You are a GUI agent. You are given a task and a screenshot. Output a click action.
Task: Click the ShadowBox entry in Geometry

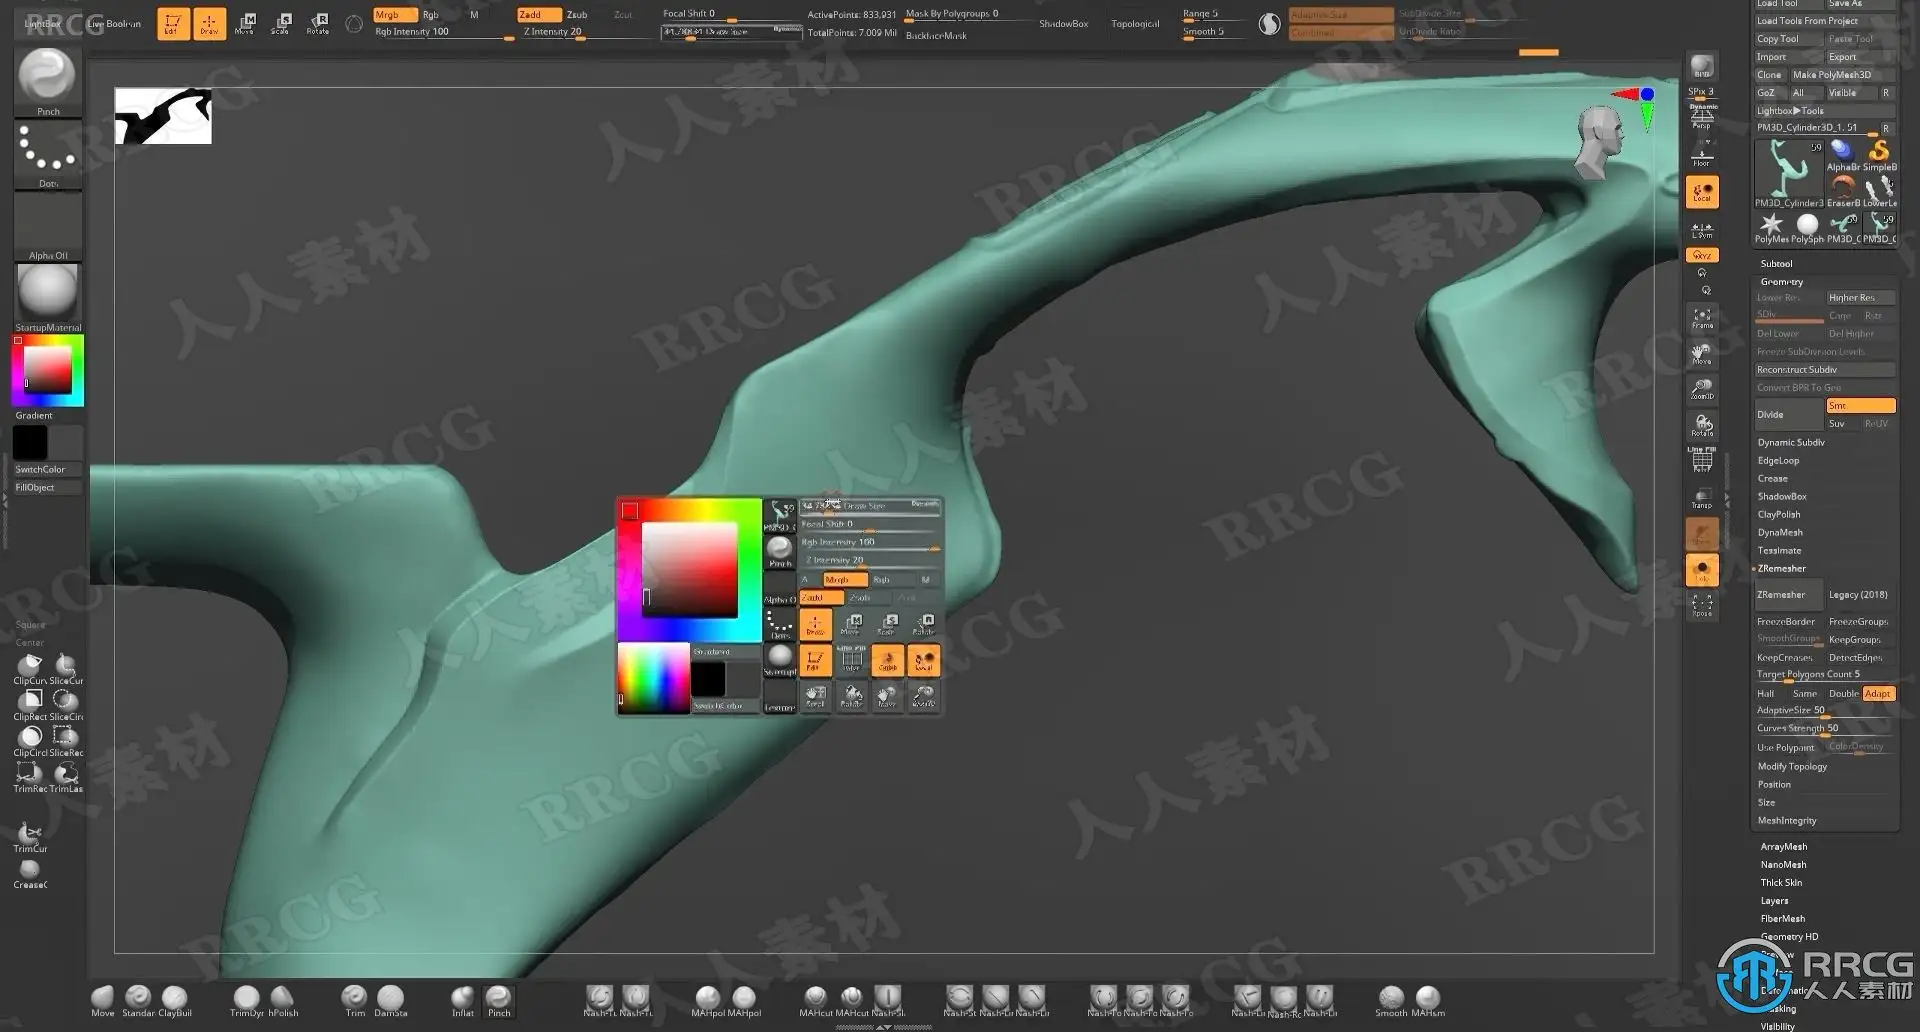[x=1782, y=497]
